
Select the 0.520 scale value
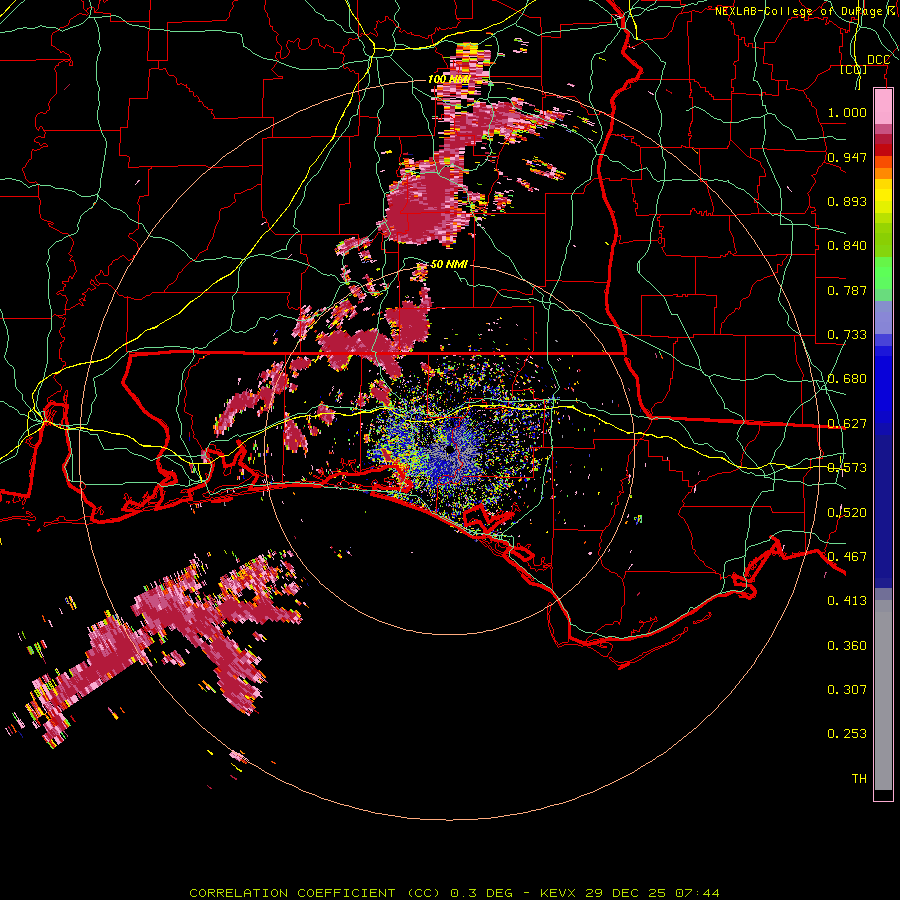(847, 513)
